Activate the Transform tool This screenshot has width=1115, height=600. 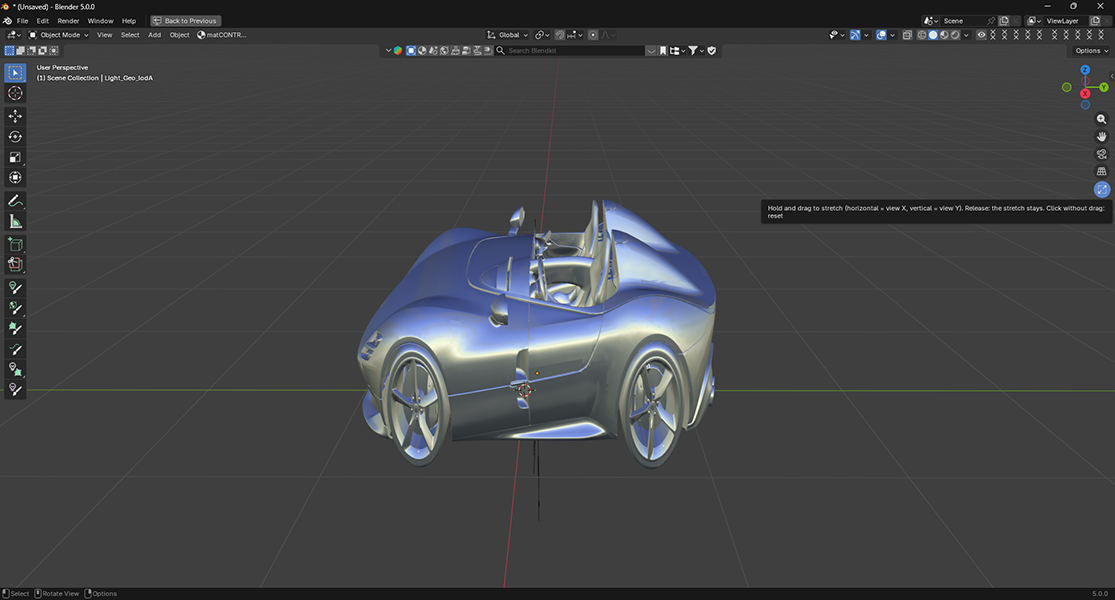pos(15,178)
